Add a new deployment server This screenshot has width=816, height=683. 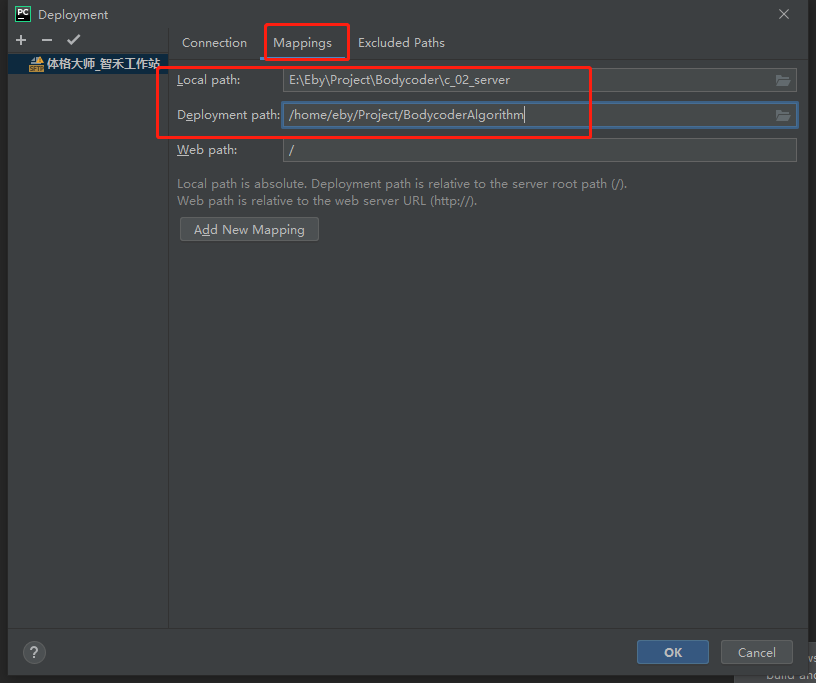pos(19,40)
